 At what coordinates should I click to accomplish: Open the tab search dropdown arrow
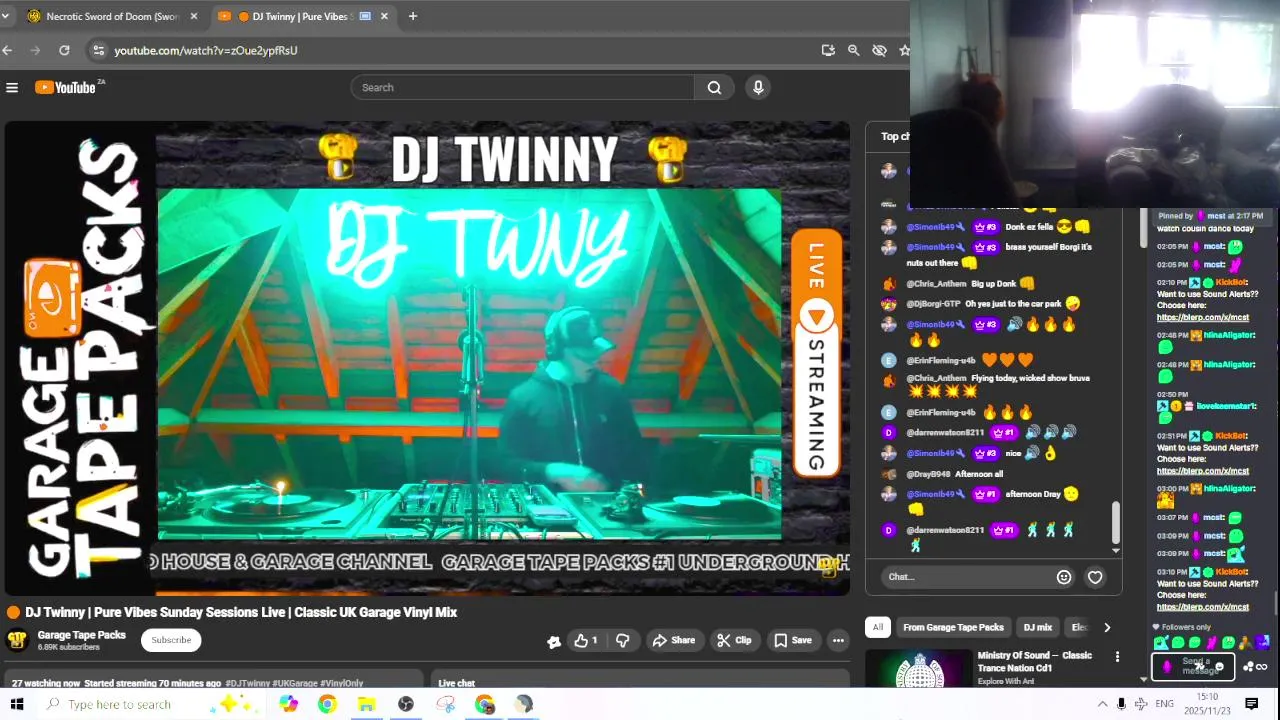[x=5, y=16]
